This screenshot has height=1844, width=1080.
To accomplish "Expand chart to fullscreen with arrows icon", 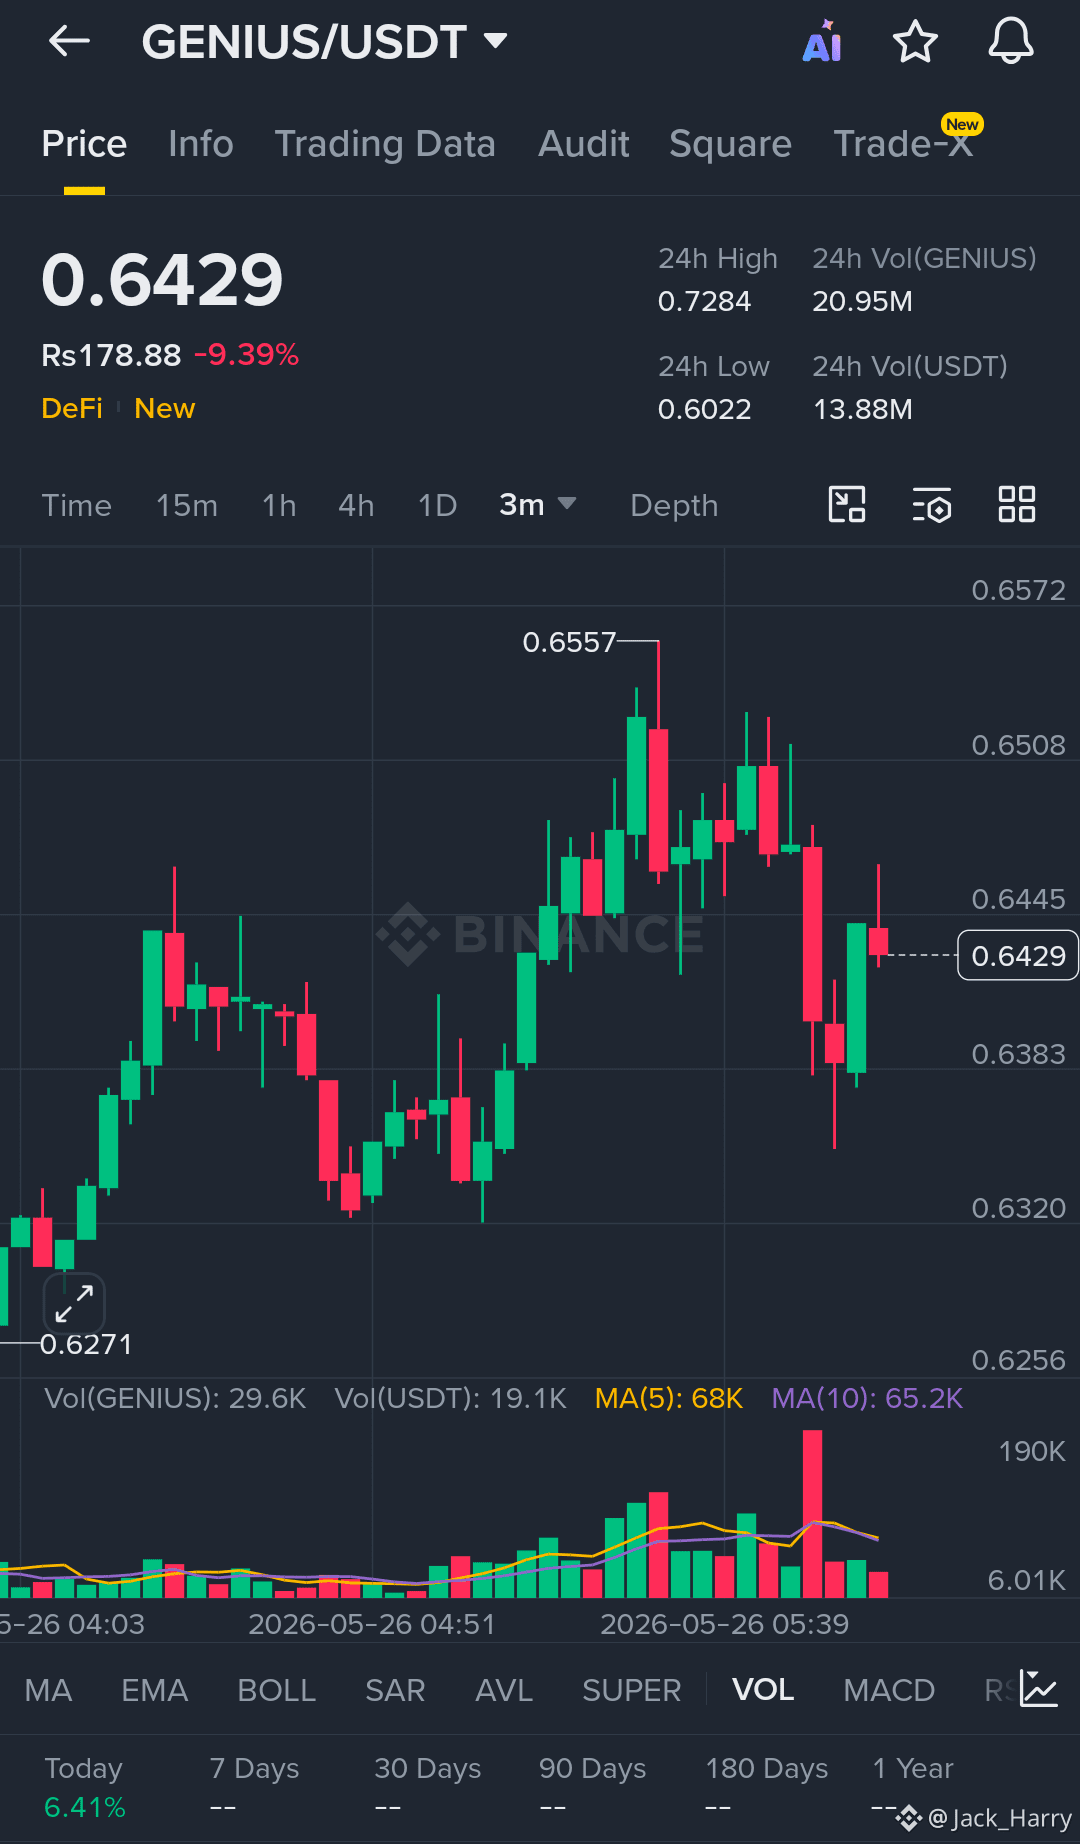I will click(x=74, y=1304).
